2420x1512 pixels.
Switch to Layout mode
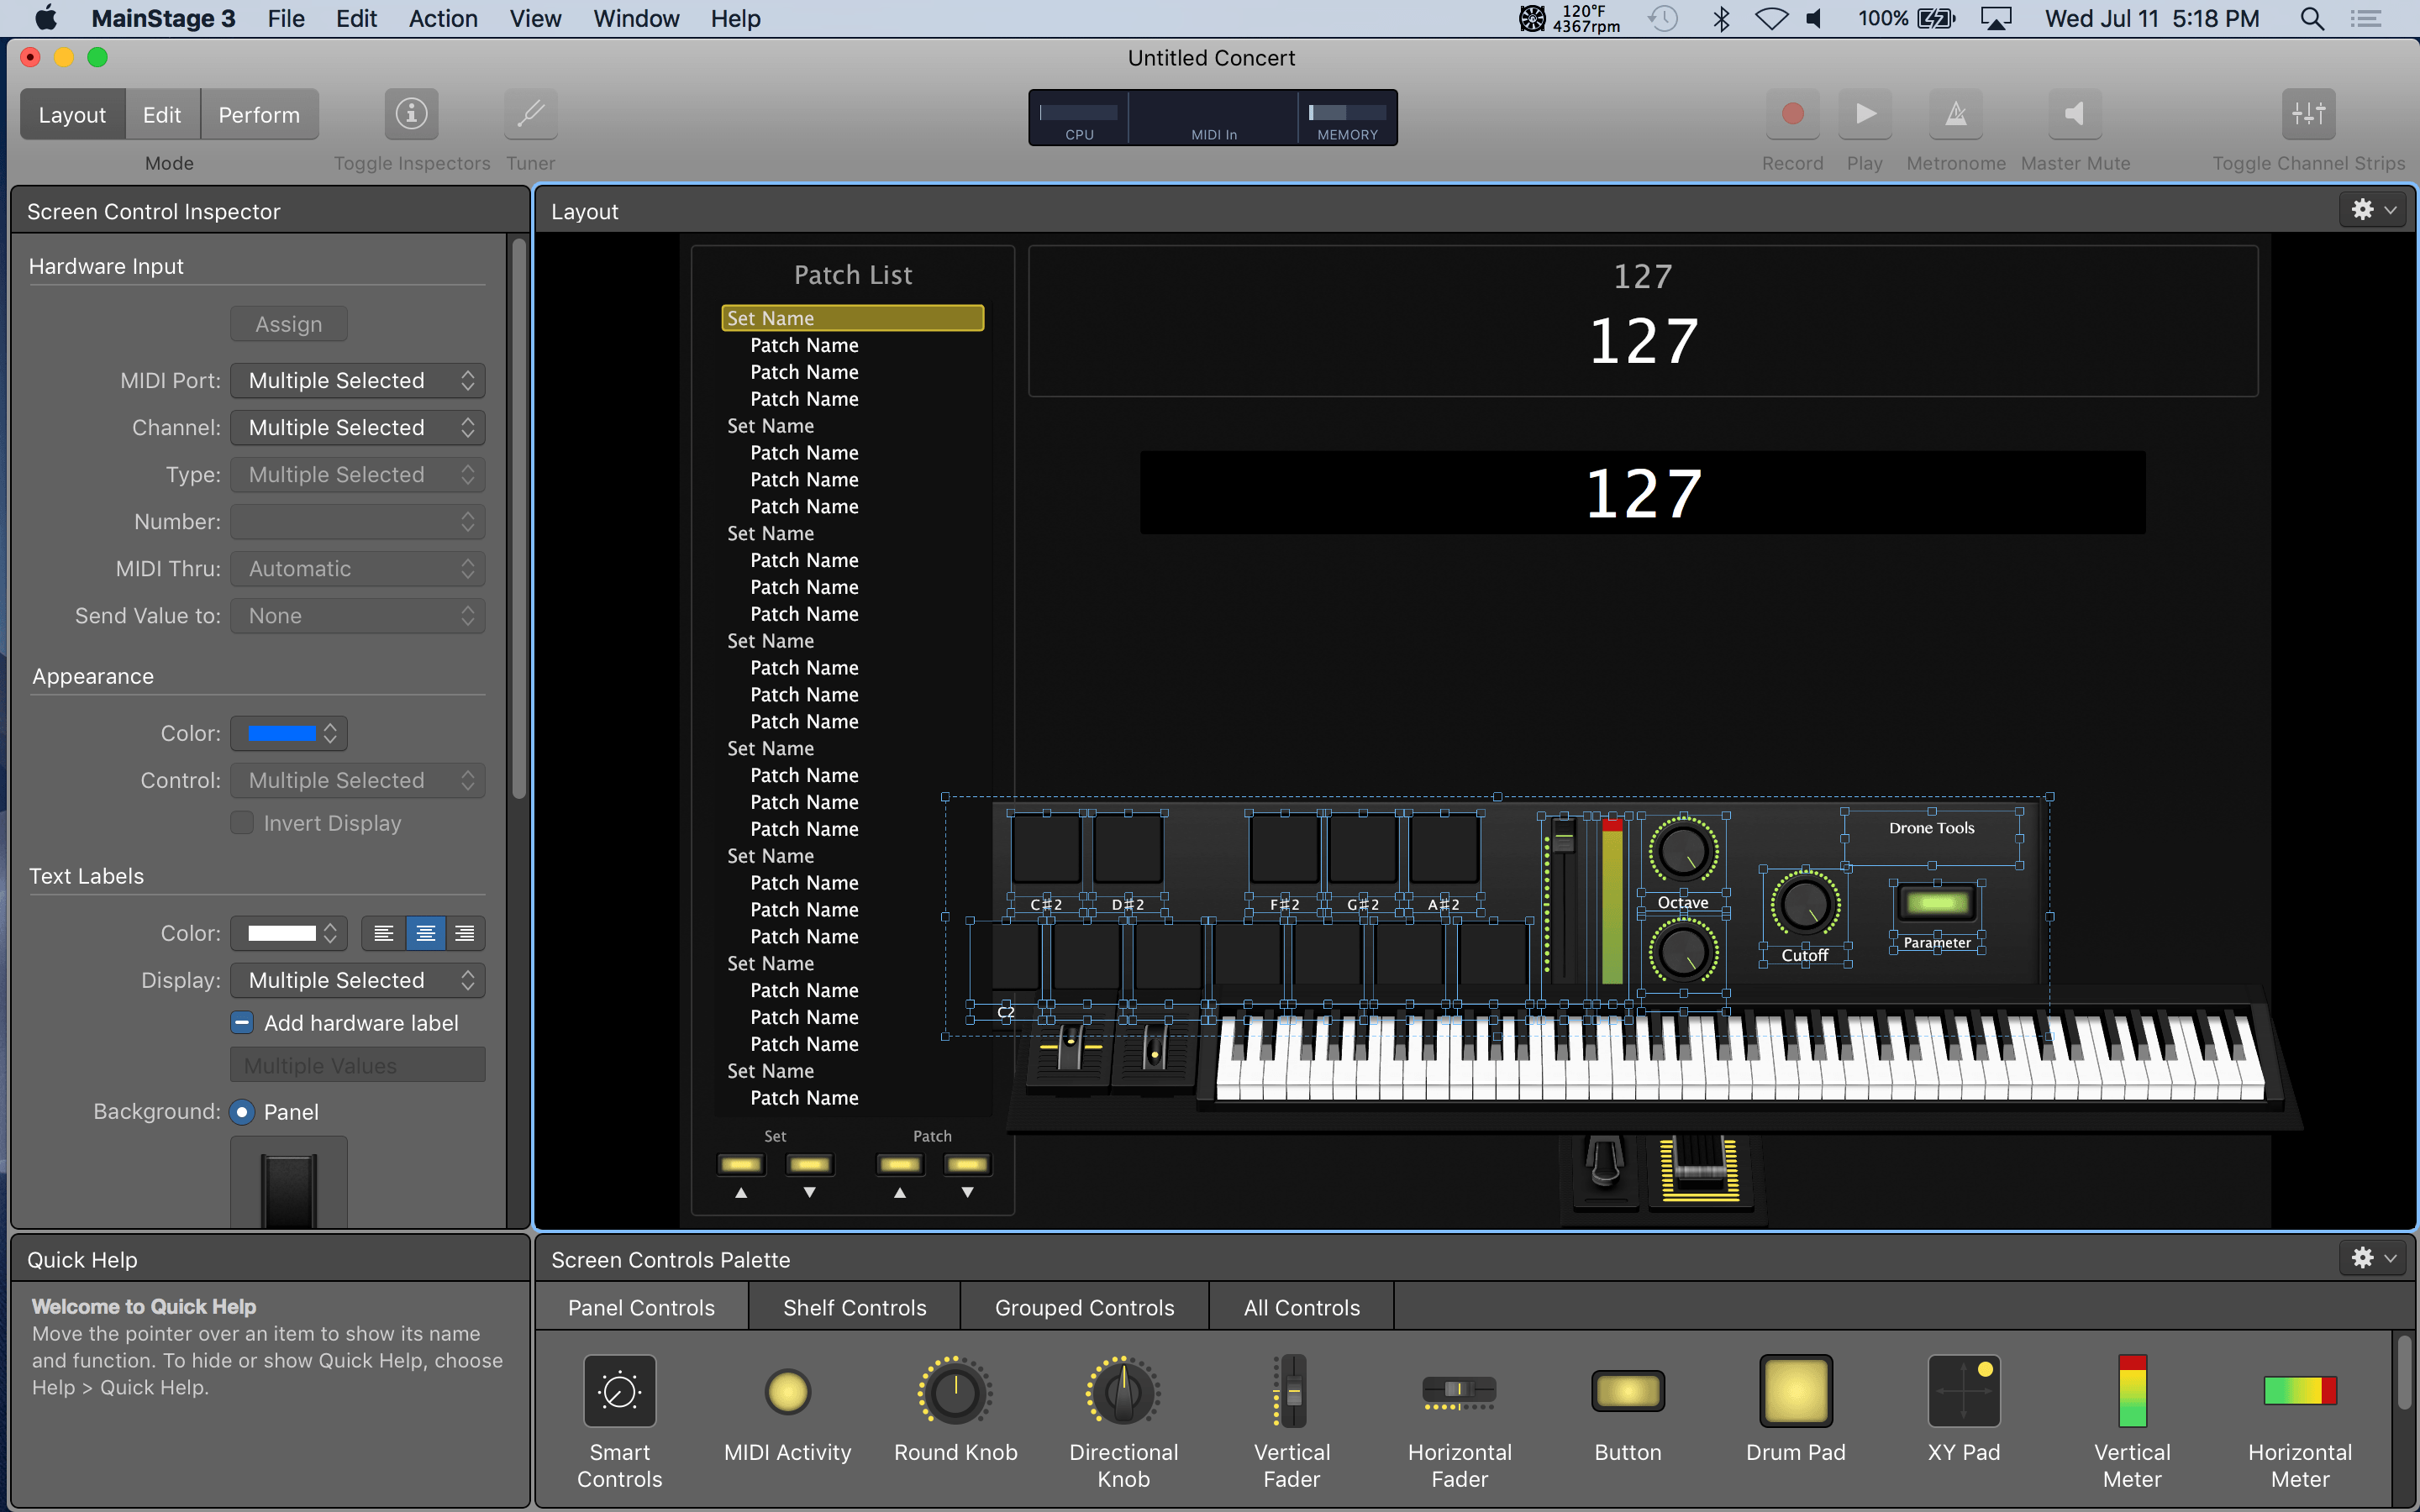(x=72, y=115)
